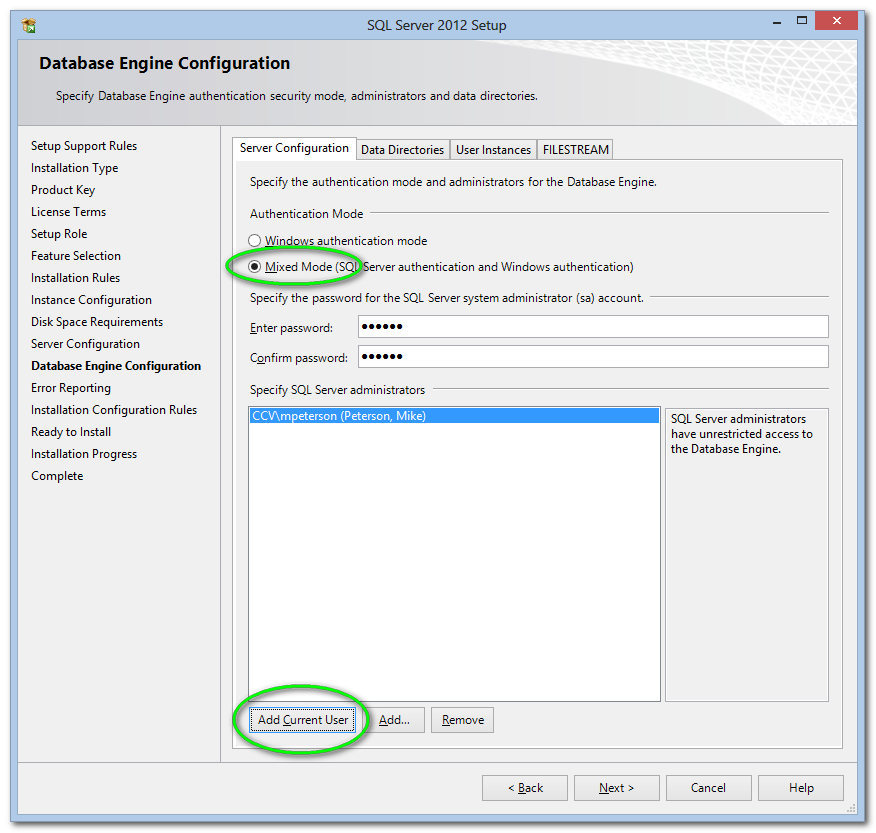Image resolution: width=876 pixels, height=833 pixels.
Task: Proceed with the Next button
Action: [x=616, y=788]
